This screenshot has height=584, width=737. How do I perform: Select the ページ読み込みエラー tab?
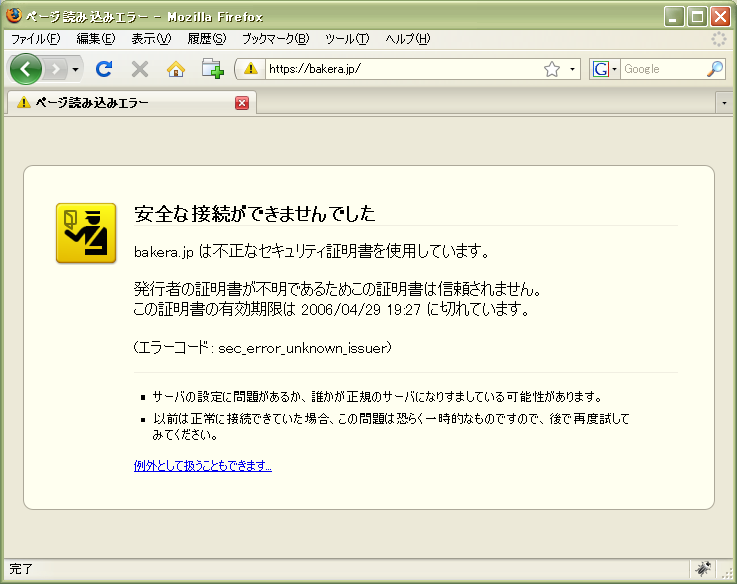tap(132, 103)
